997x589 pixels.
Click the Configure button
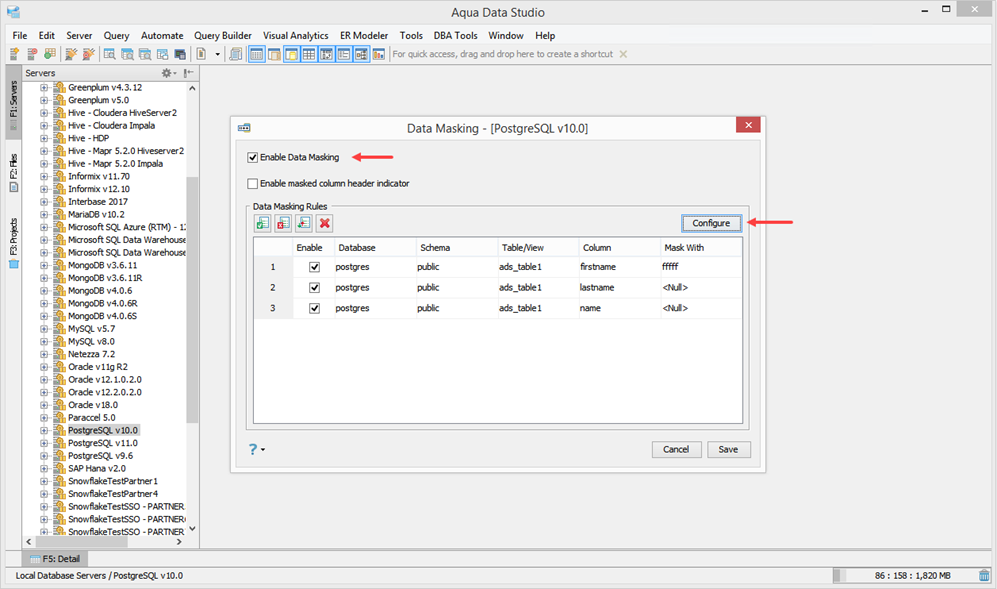coord(711,223)
